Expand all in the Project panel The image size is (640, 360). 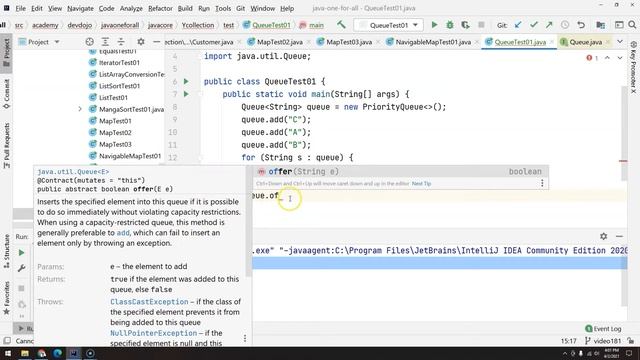pyautogui.click(x=105, y=42)
